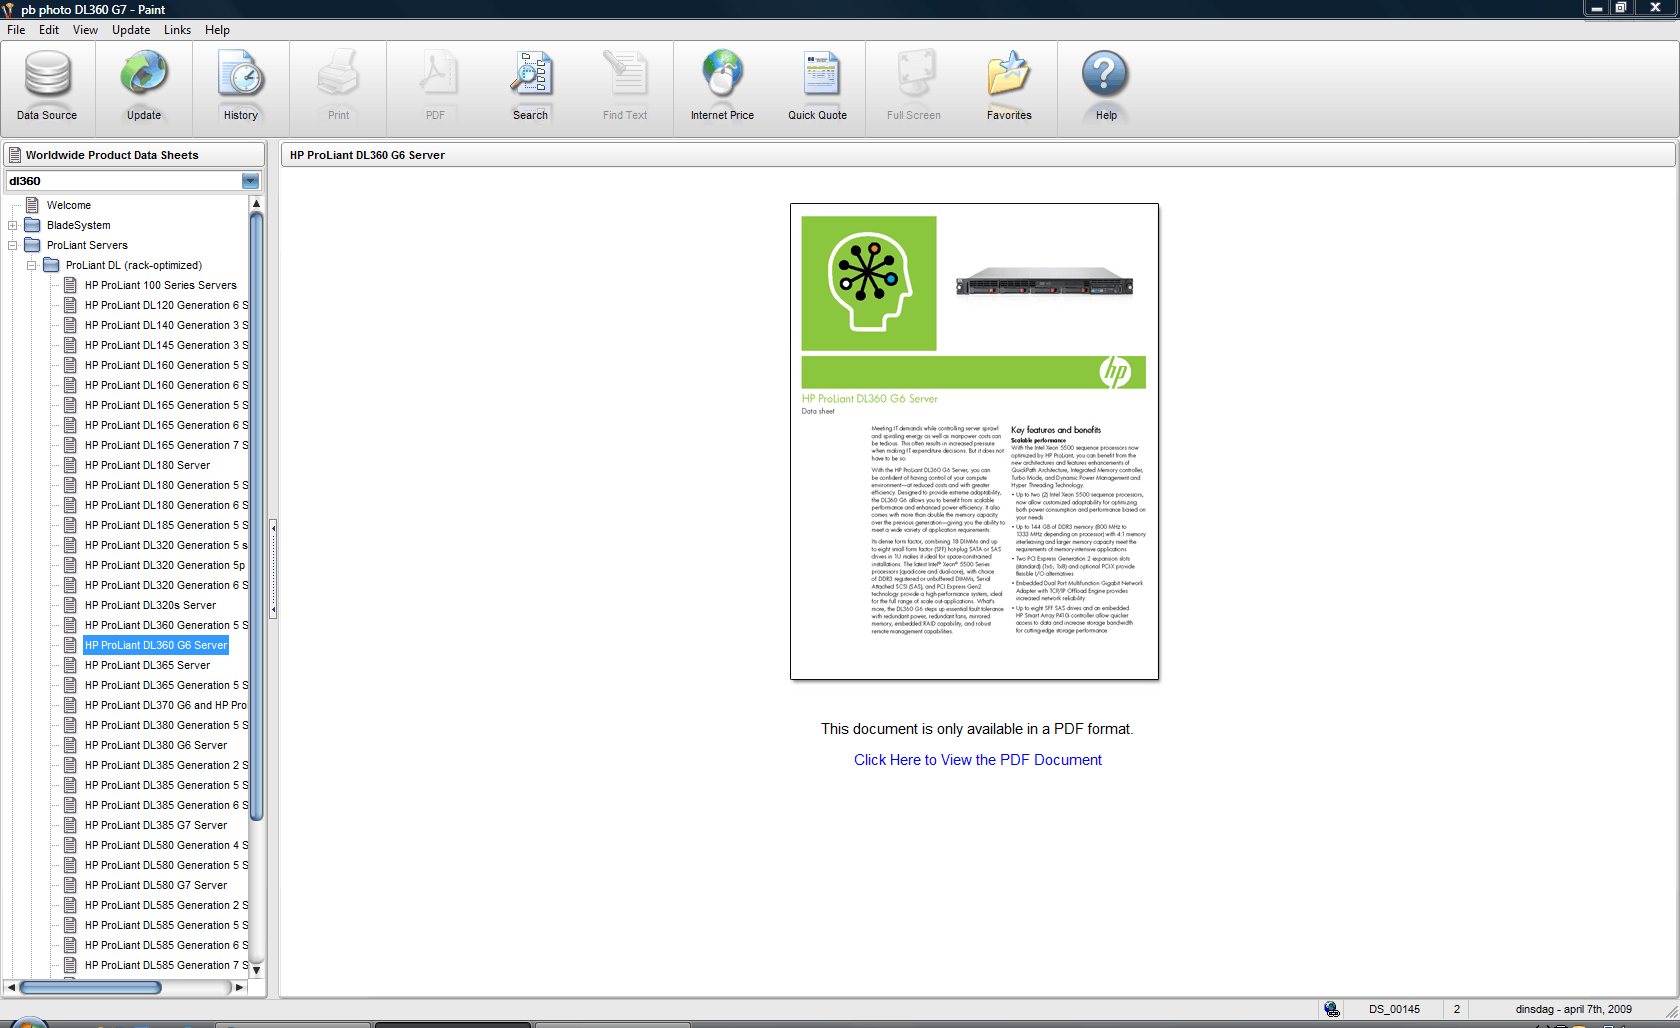1680x1028 pixels.
Task: Click the DL360 G6 data sheet thumbnail
Action: [x=974, y=441]
